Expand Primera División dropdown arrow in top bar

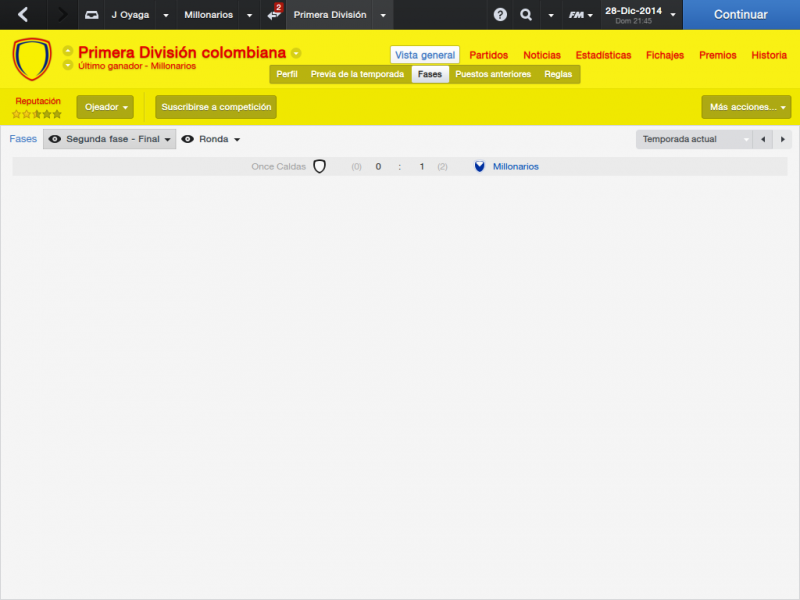pos(383,15)
